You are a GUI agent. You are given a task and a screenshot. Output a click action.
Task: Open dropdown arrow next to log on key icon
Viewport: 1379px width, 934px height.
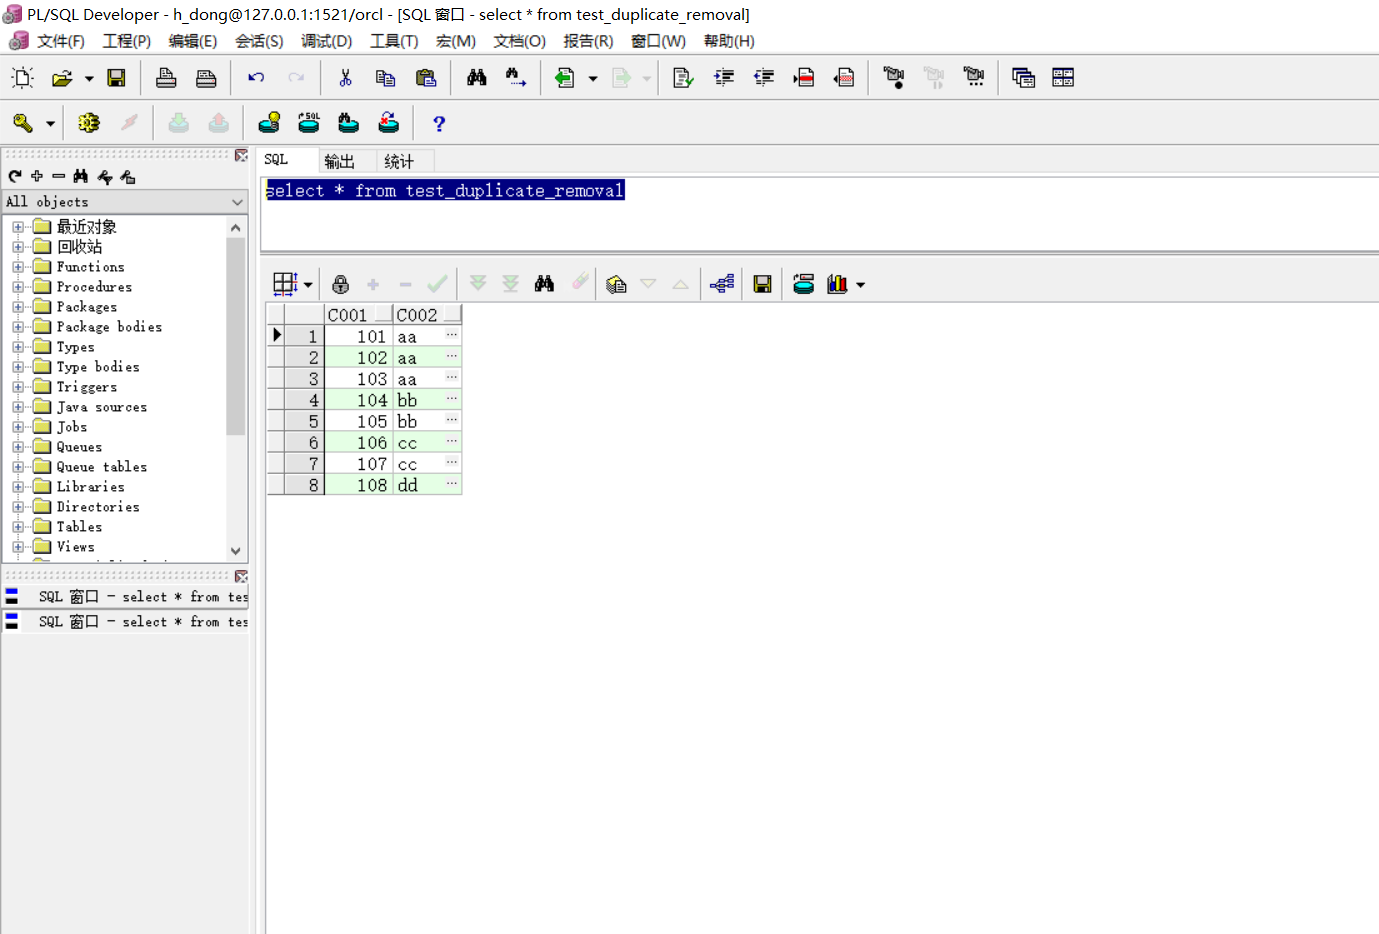coord(50,123)
